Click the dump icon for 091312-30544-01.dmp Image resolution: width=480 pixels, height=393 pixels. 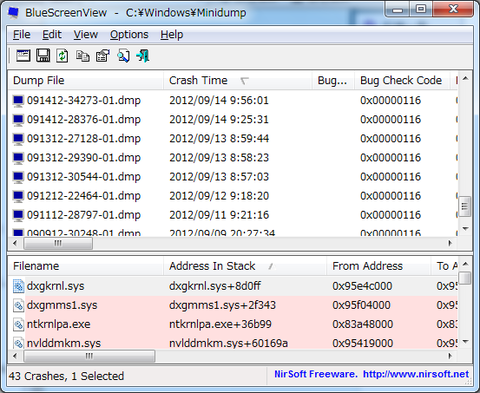point(18,177)
